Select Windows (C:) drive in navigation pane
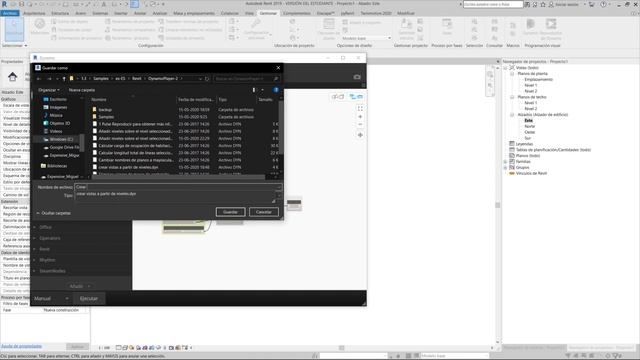Viewport: 640px width, 360px height. 61,139
